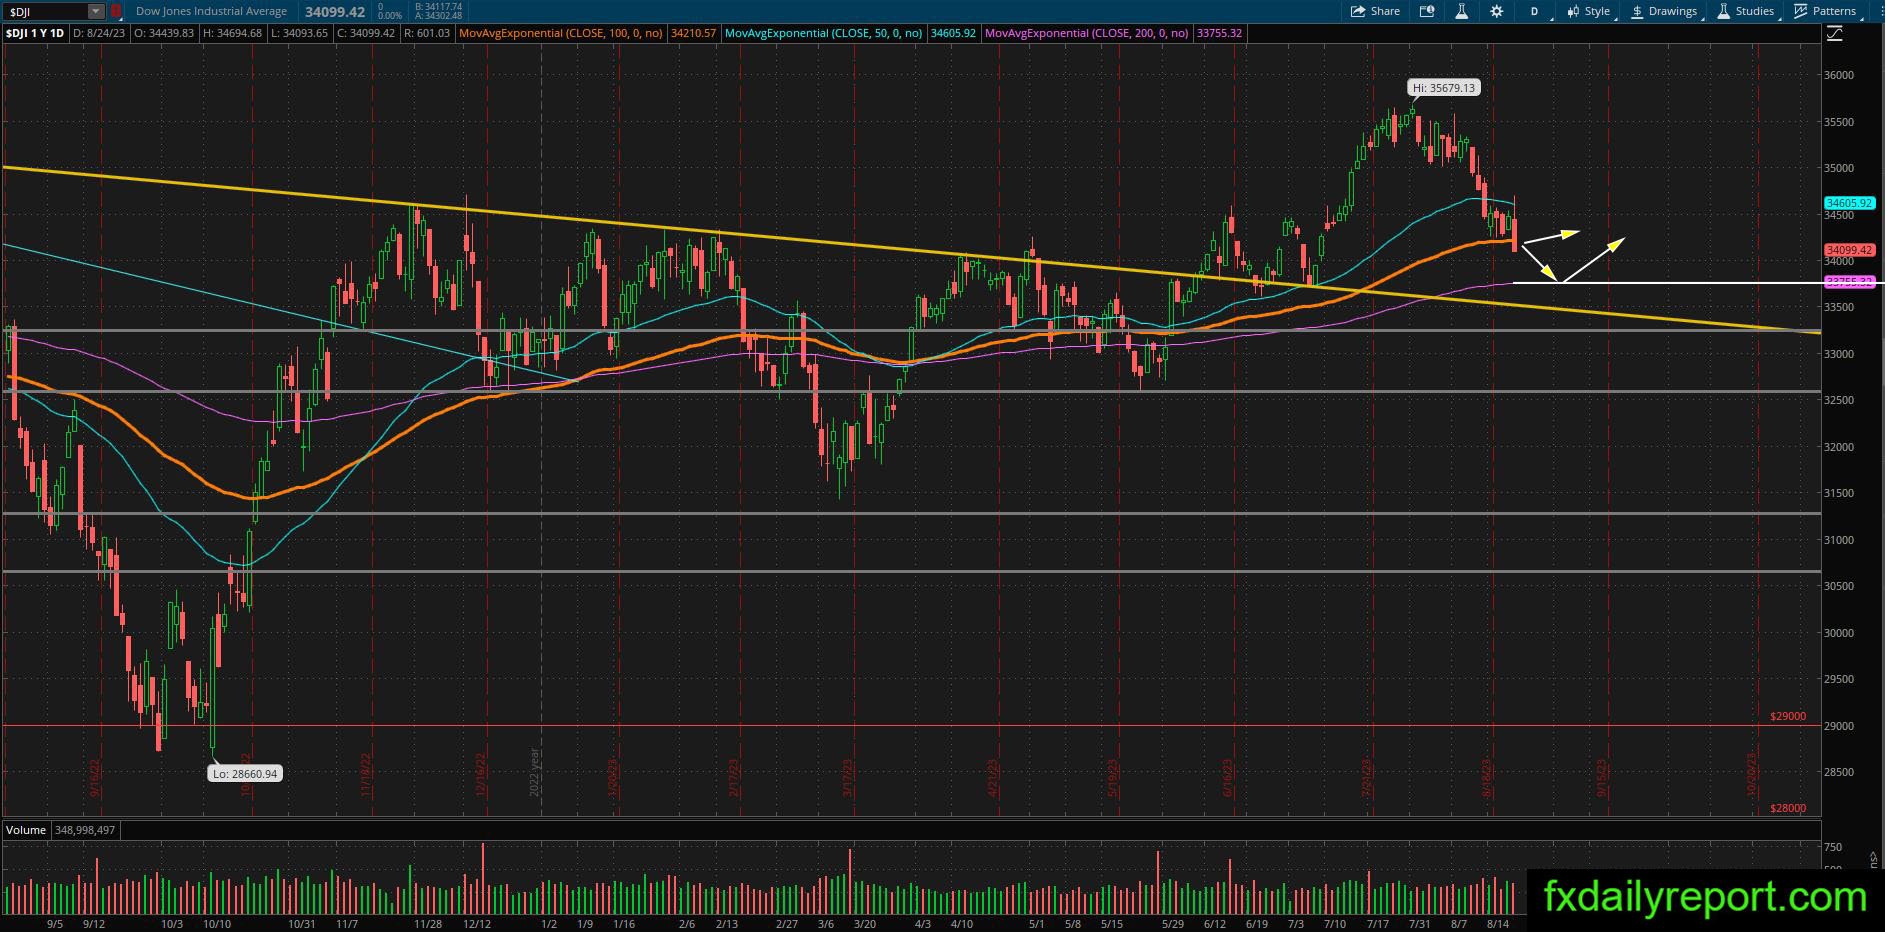Click the MovAvgExponential 50 study label
1885x932 pixels.
click(824, 33)
